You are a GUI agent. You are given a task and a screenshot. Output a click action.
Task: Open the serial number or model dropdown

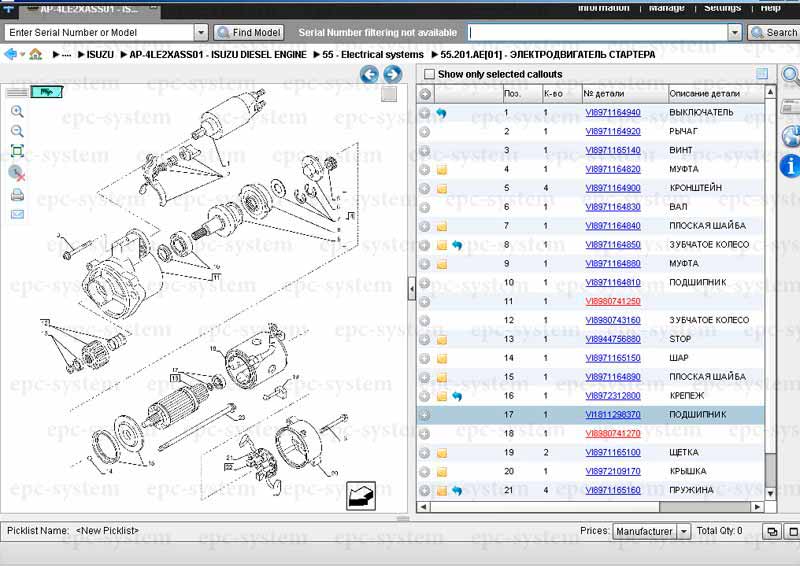(x=201, y=33)
